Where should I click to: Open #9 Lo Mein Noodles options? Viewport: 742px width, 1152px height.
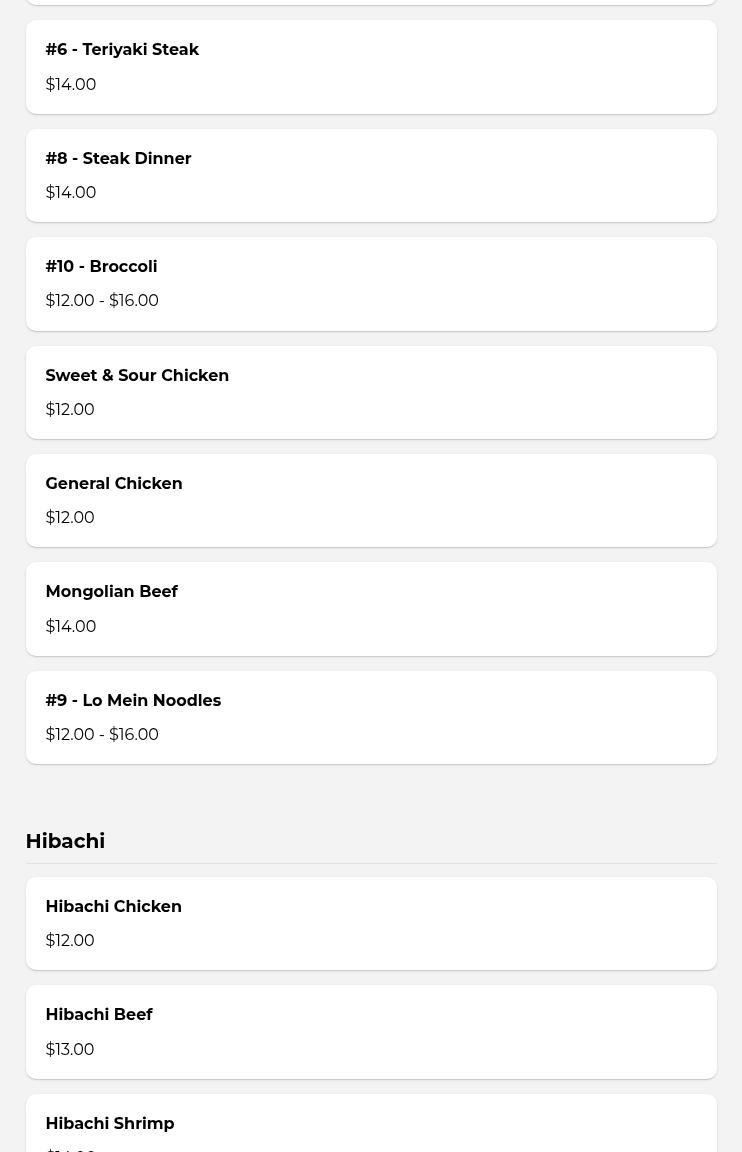pos(133,700)
